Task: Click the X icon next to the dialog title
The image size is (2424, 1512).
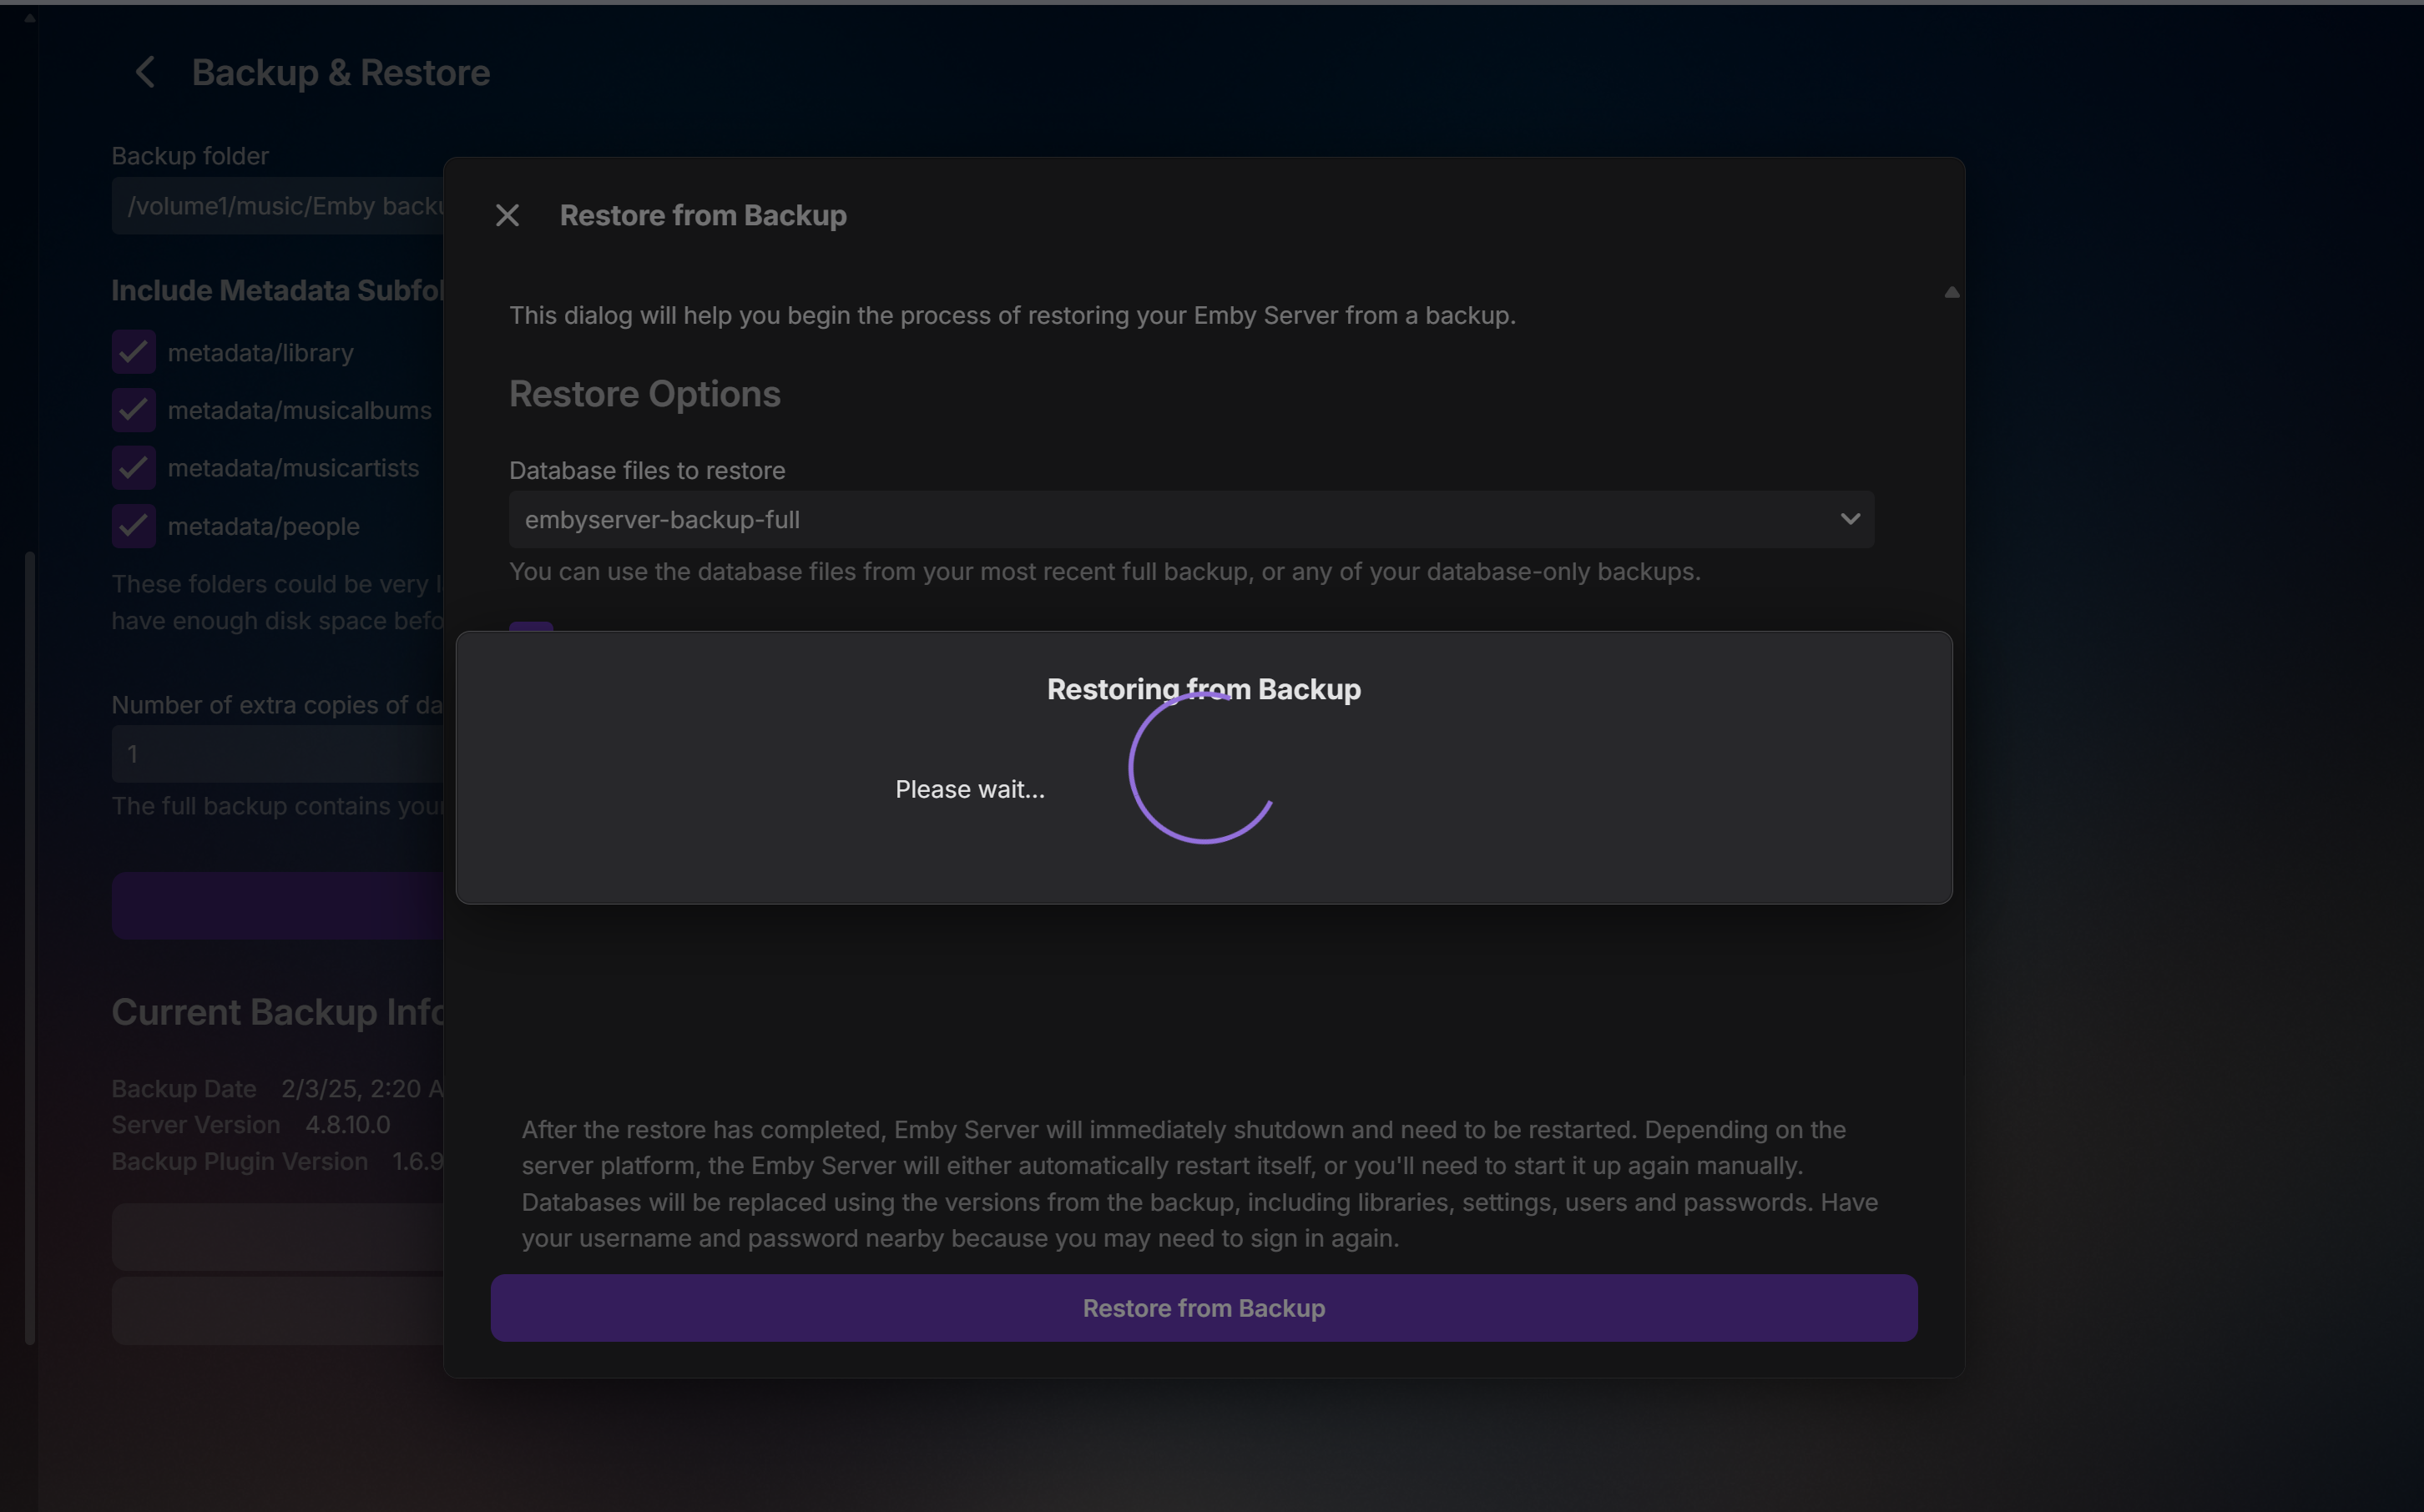Action: tap(508, 215)
